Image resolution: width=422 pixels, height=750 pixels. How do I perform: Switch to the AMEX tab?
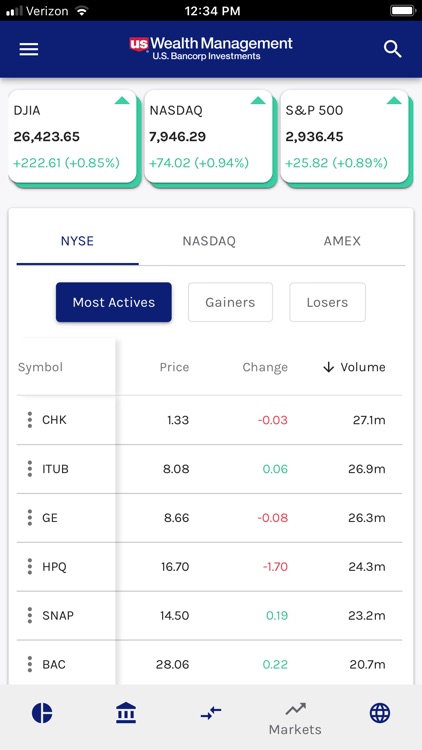342,241
